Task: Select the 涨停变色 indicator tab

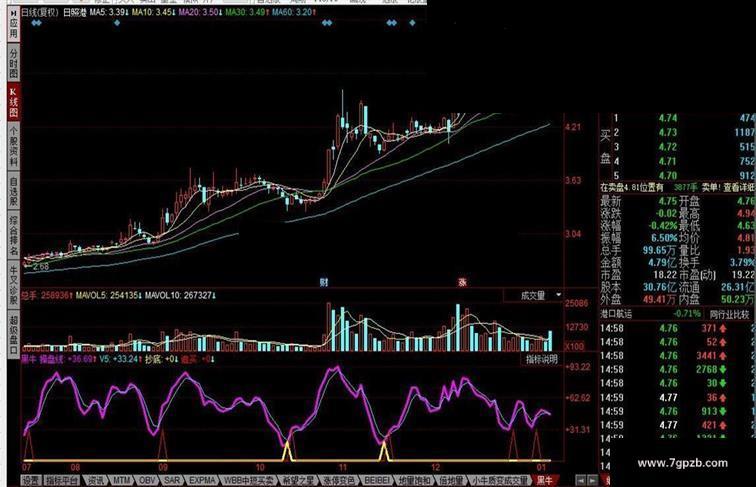Action: [339, 480]
